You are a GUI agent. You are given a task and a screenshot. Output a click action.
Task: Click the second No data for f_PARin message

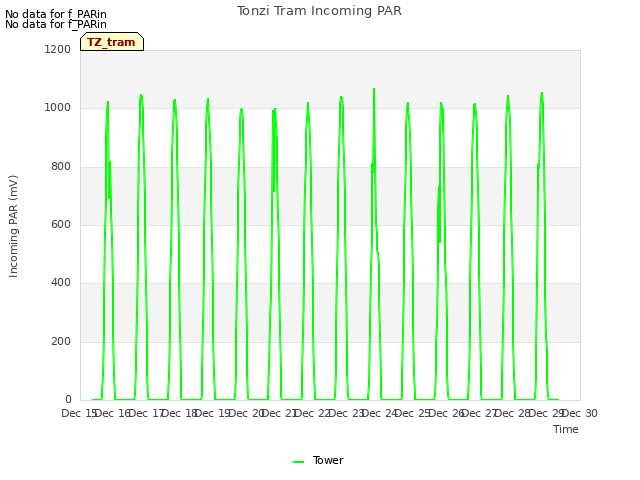tap(56, 24)
